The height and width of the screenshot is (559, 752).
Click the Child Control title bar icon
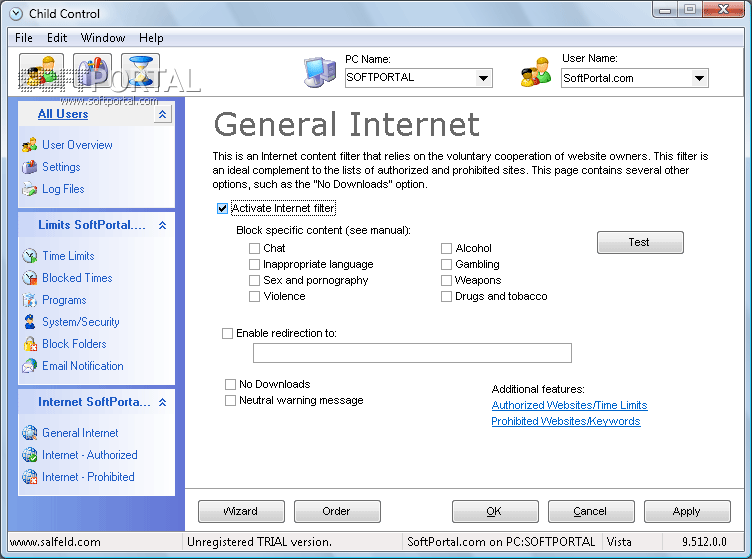click(x=16, y=13)
